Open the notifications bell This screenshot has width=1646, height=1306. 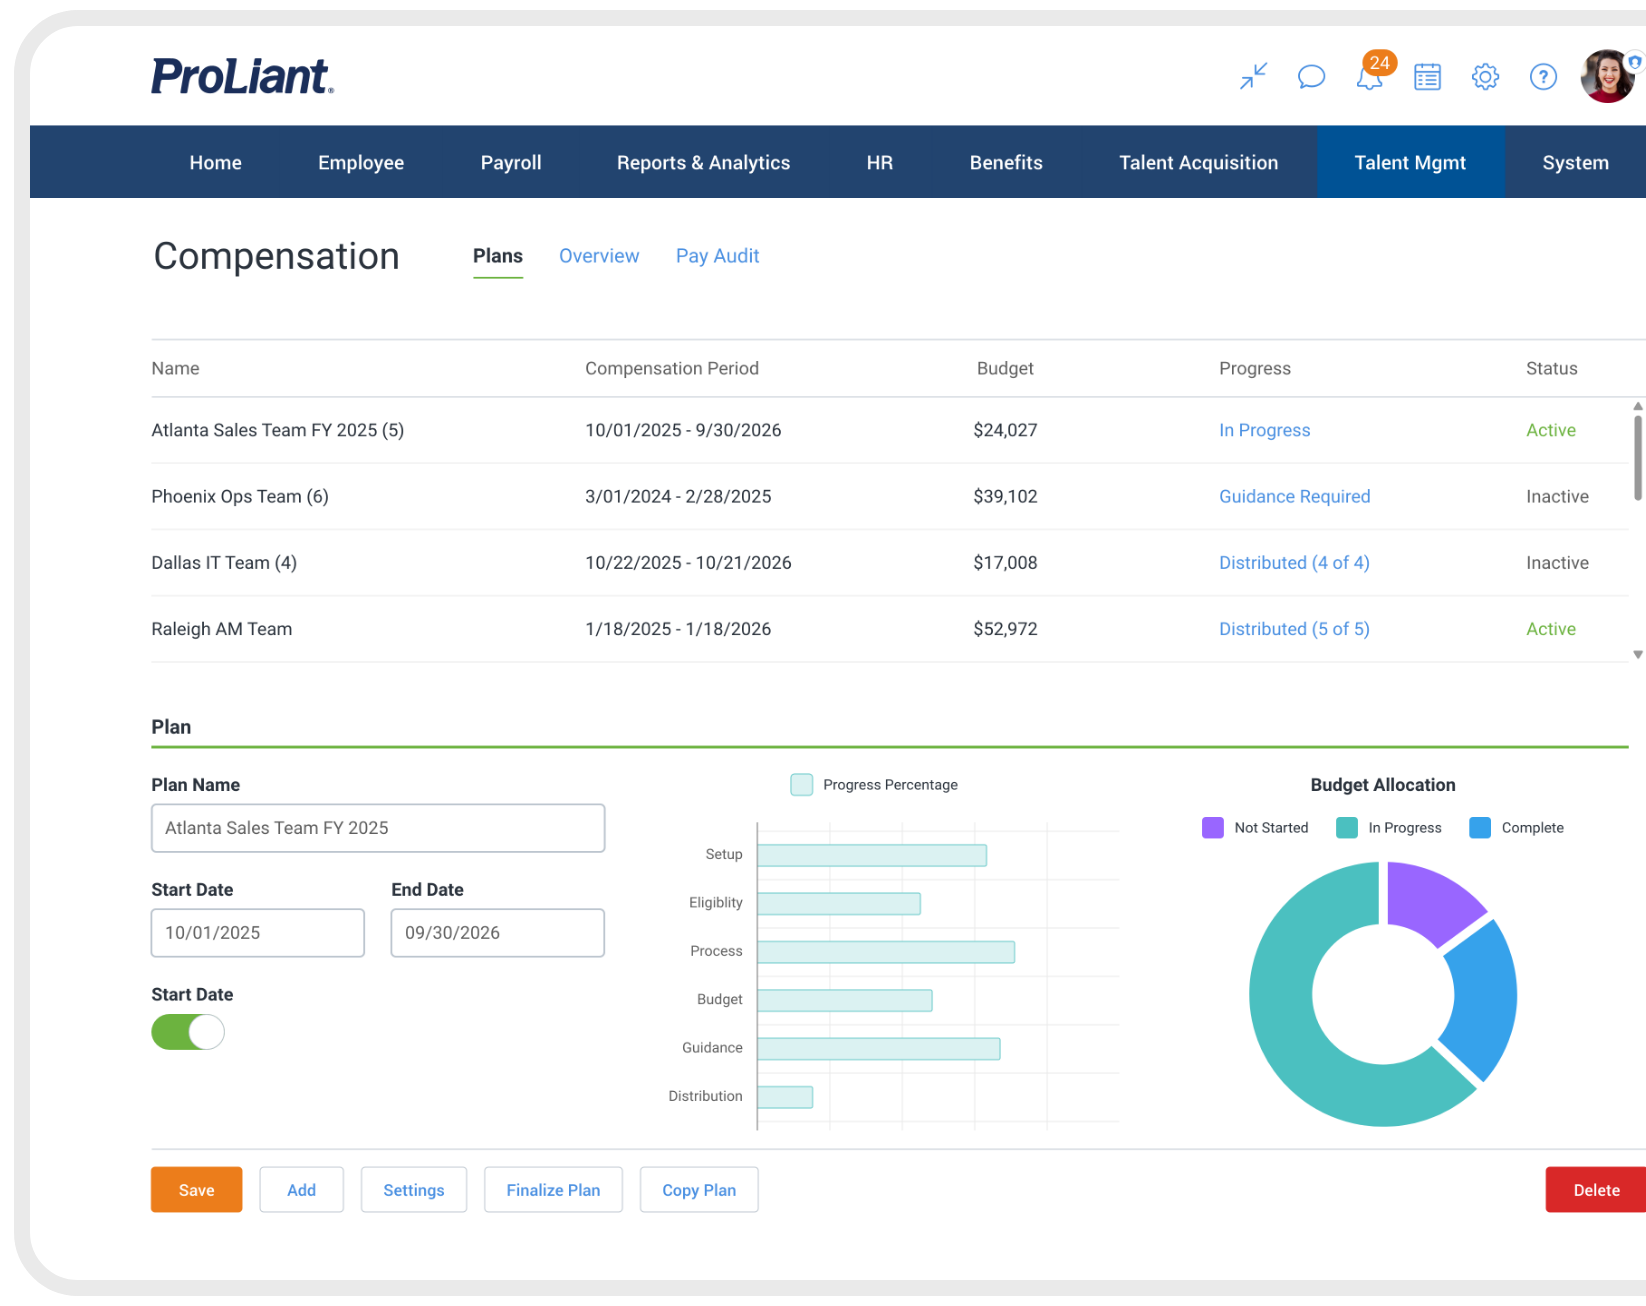click(x=1369, y=76)
